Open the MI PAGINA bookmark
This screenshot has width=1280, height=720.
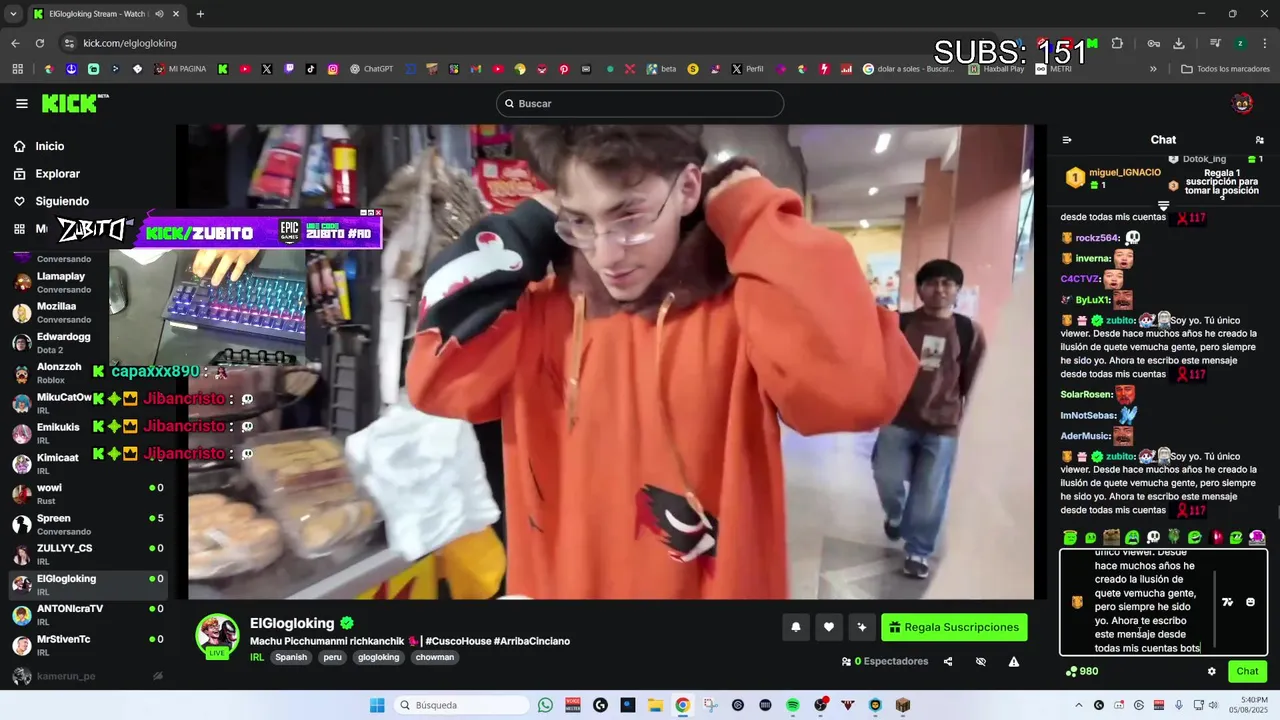pos(179,69)
